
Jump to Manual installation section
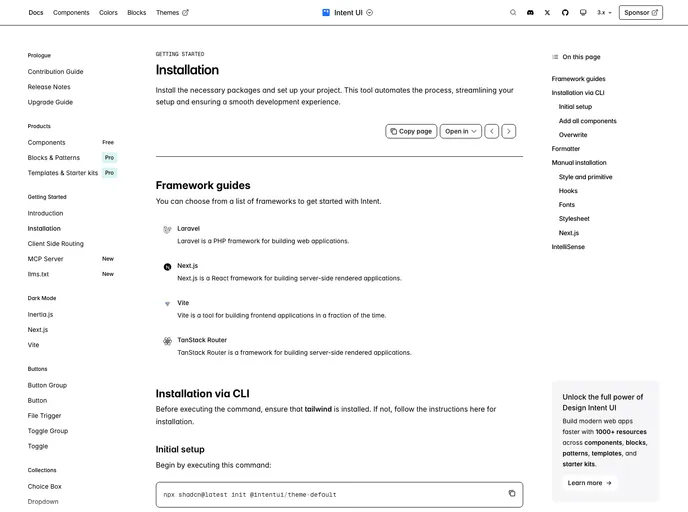point(579,162)
